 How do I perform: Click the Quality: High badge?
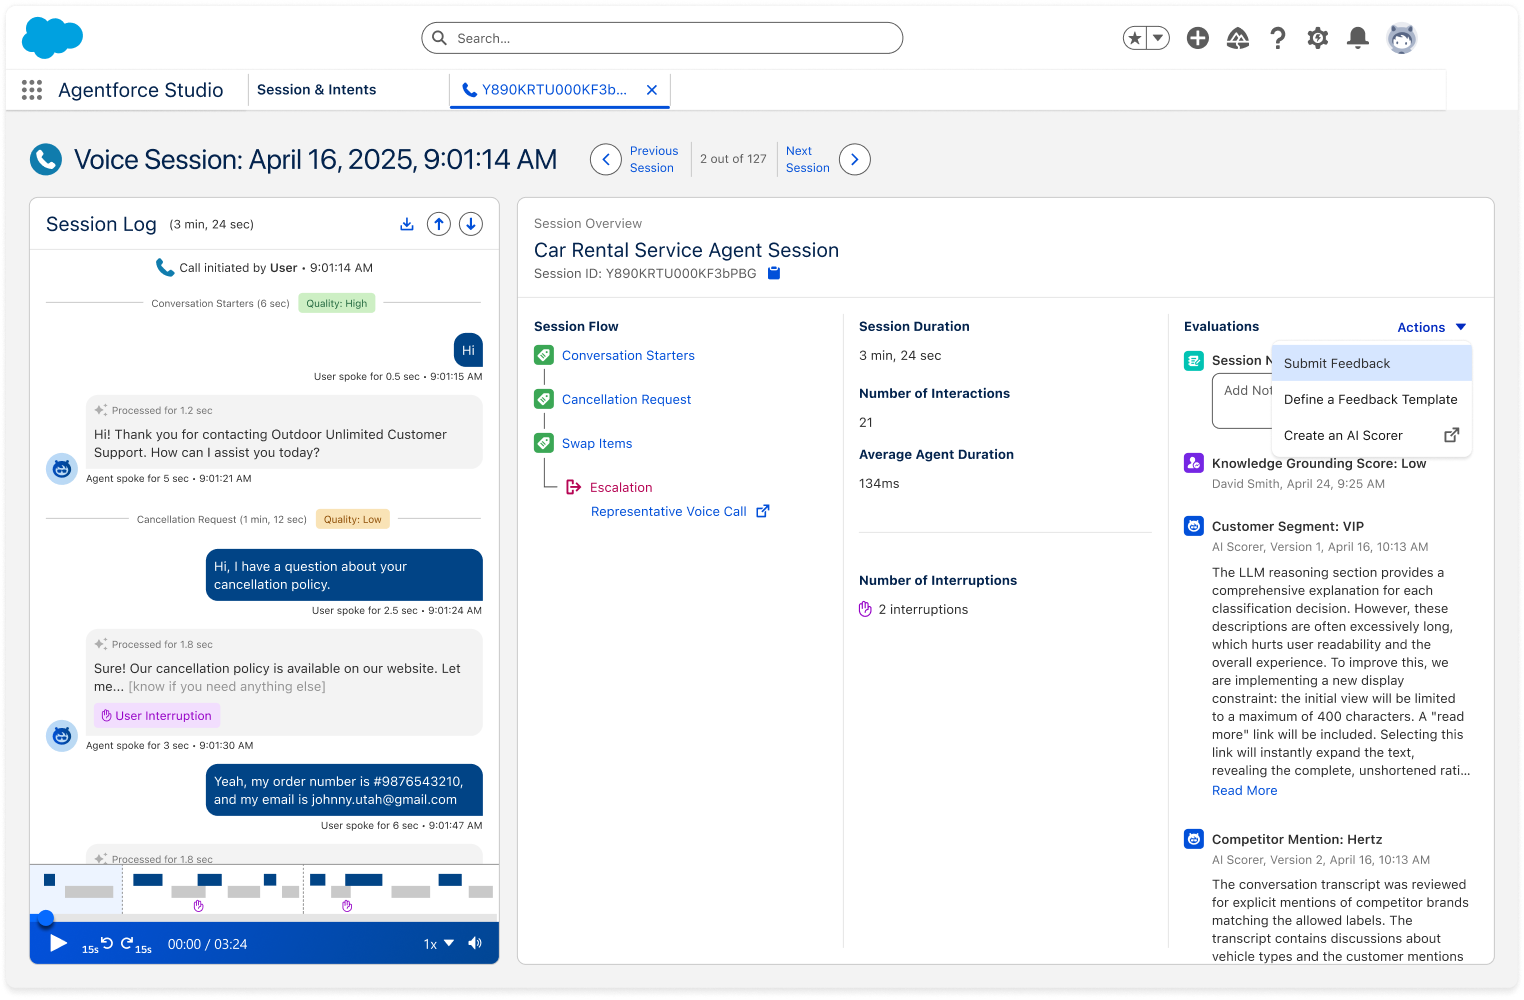click(337, 303)
